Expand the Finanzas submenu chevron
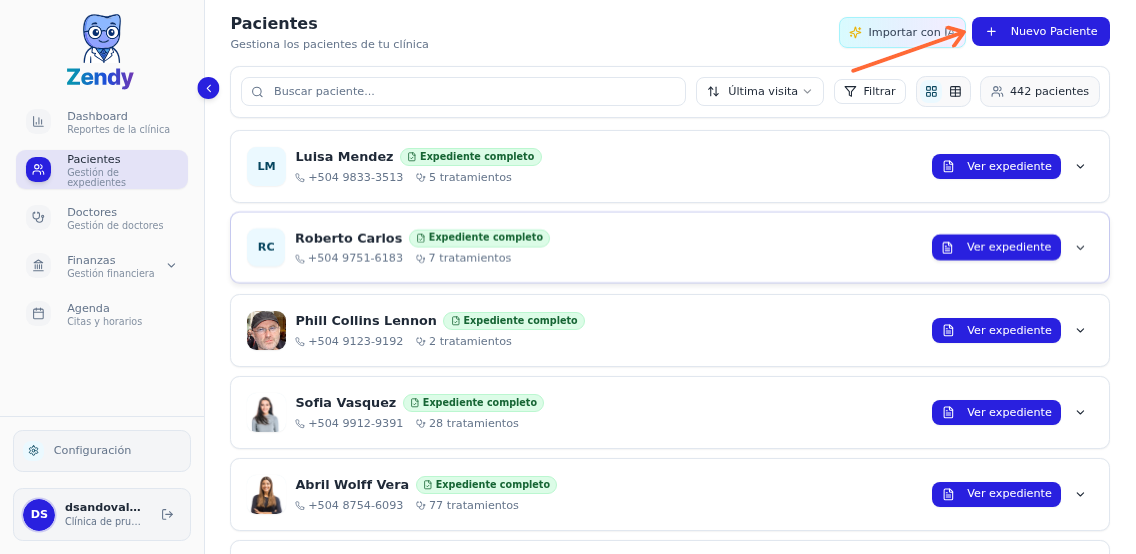The image size is (1136, 554). point(171,265)
